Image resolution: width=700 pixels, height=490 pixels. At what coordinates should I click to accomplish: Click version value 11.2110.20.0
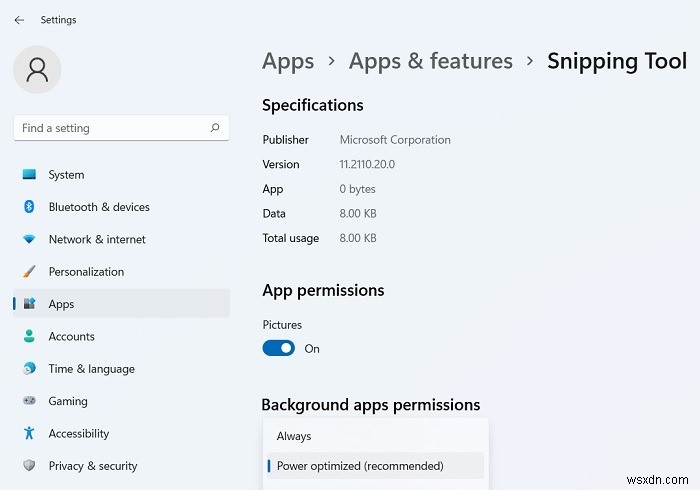[x=367, y=164]
